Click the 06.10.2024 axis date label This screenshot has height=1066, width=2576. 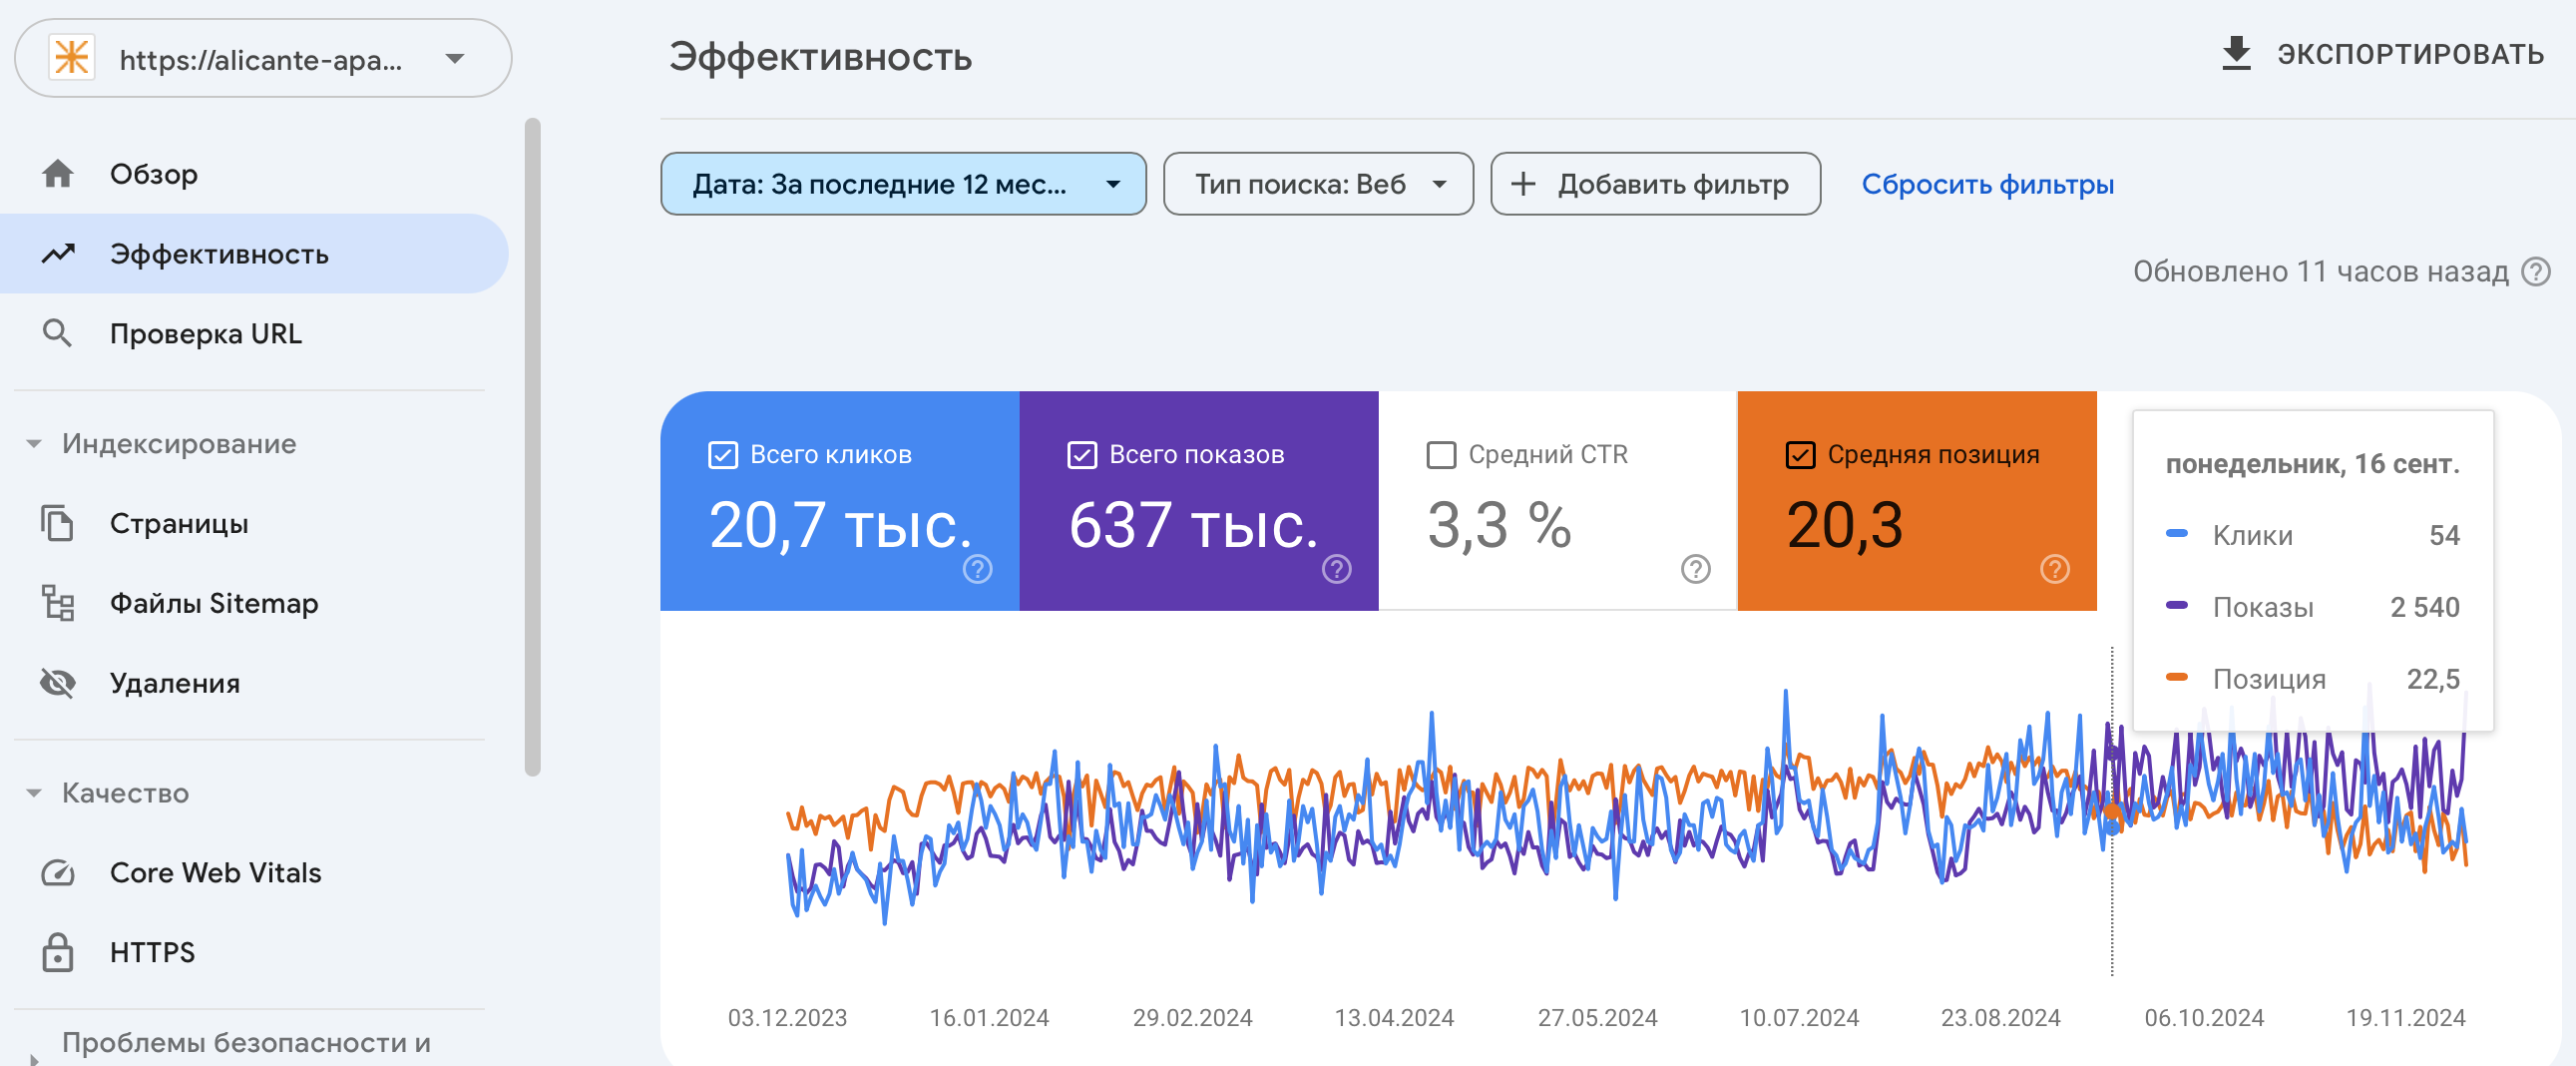(x=2204, y=1018)
